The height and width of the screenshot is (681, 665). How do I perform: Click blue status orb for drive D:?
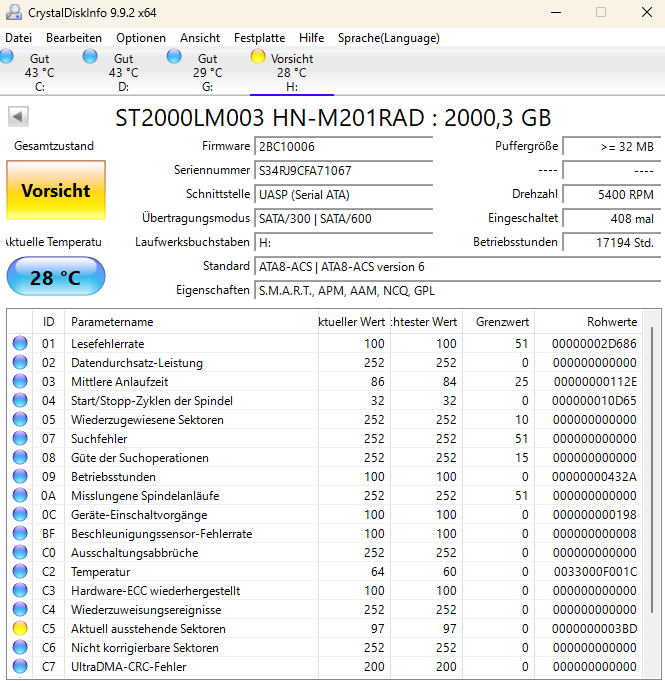(x=90, y=56)
